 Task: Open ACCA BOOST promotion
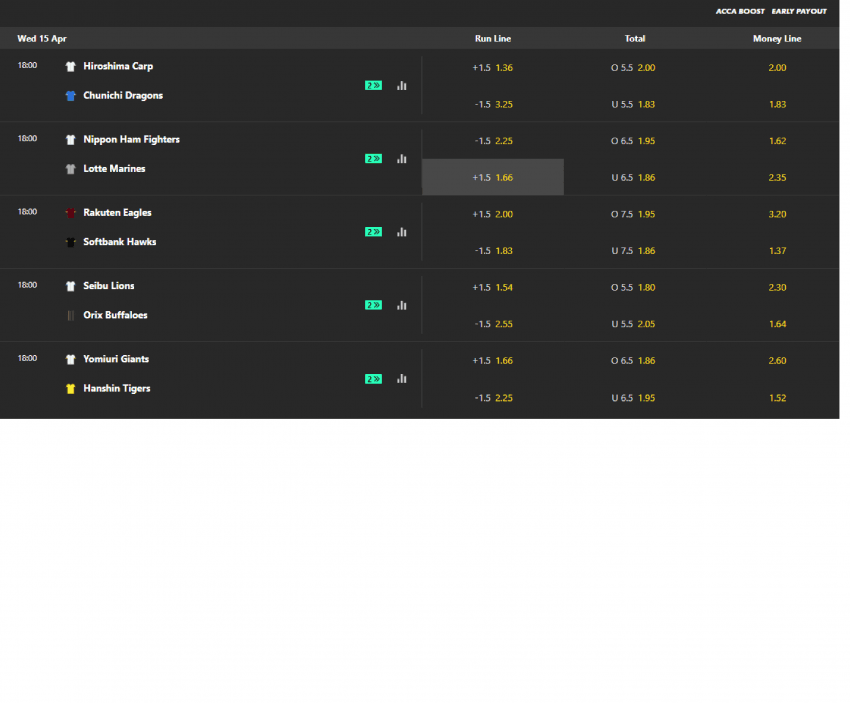pos(740,11)
